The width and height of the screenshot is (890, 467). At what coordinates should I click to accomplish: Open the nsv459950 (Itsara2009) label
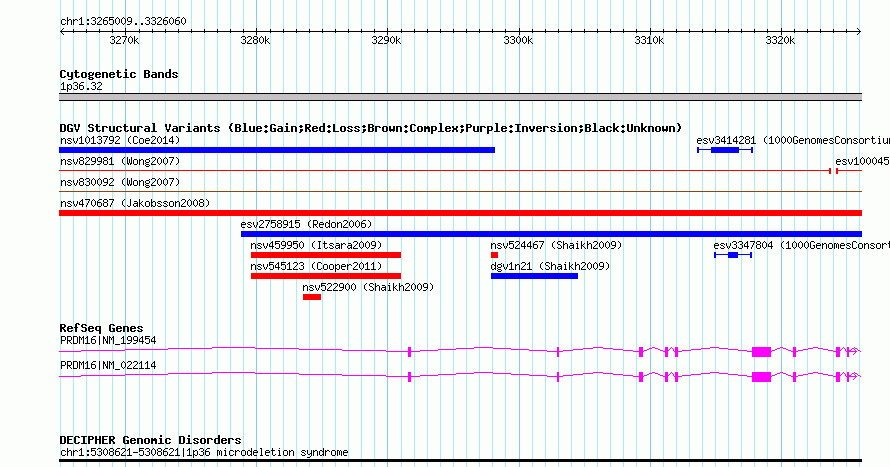pyautogui.click(x=316, y=245)
